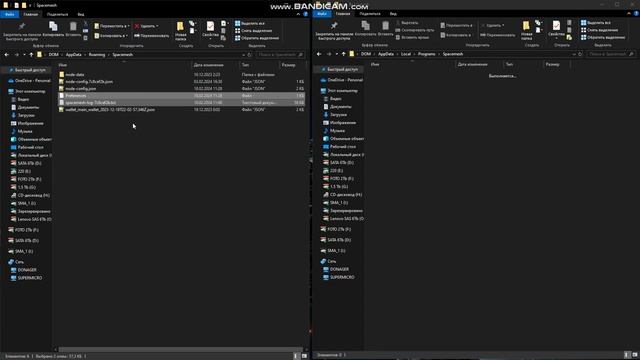Click Rename in left Roaming window ribbon

point(151,36)
